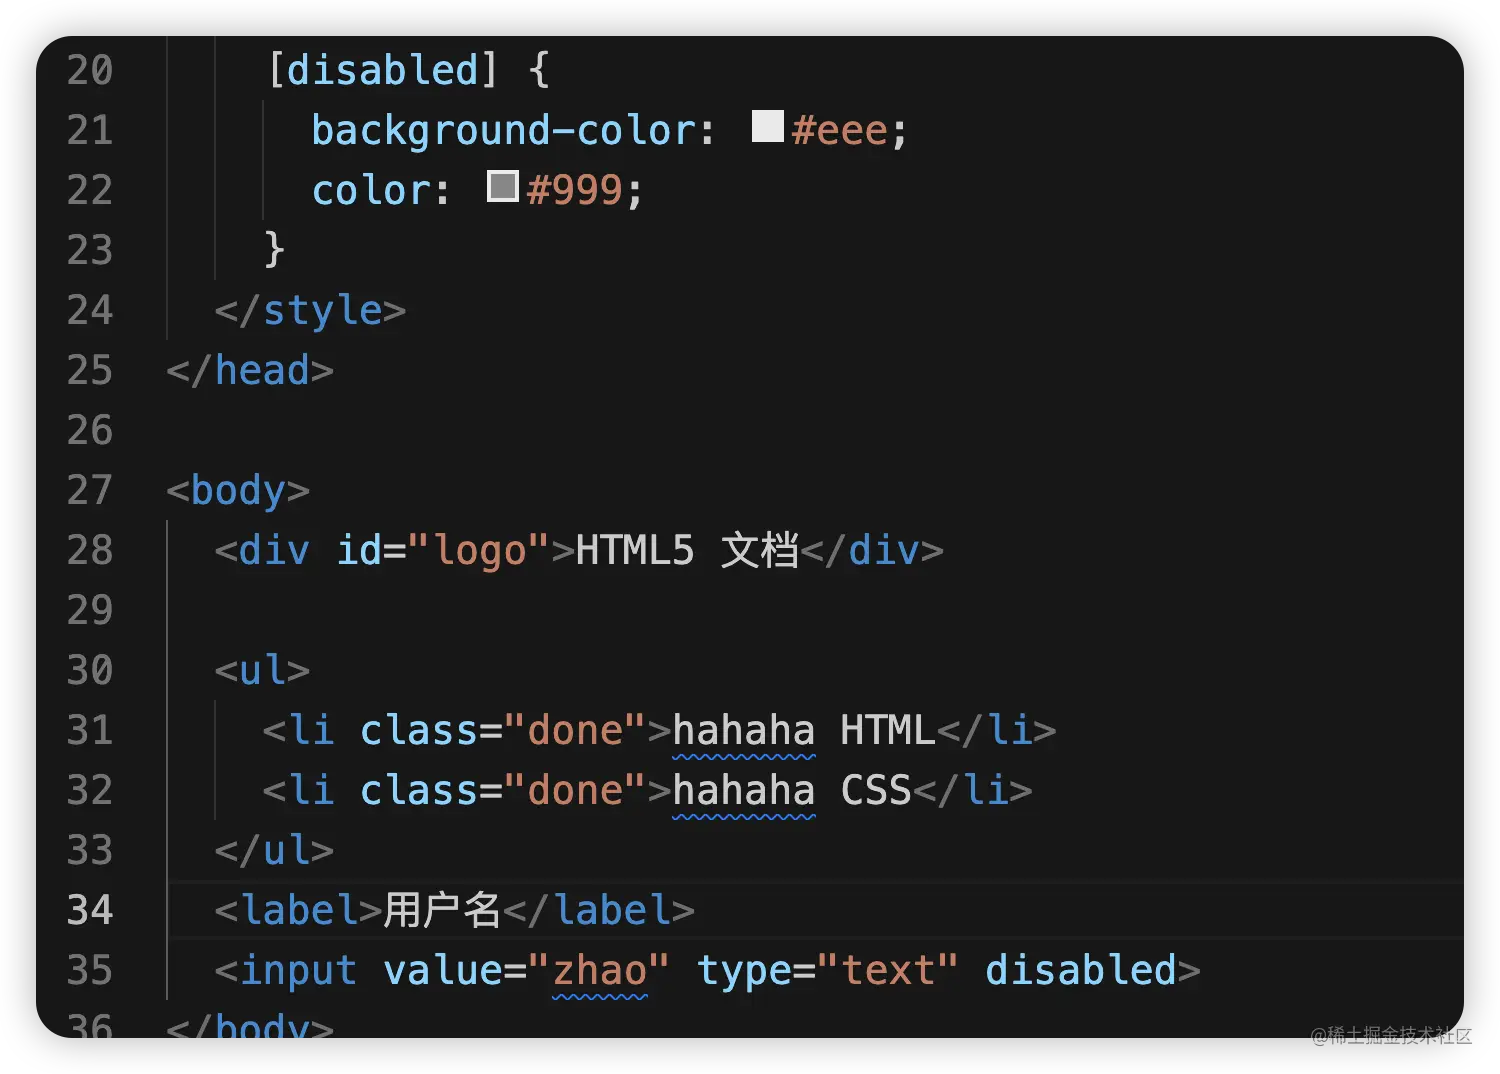Click the HTML5 文档 text content
Screen dimensions: 1500x1074
click(686, 550)
